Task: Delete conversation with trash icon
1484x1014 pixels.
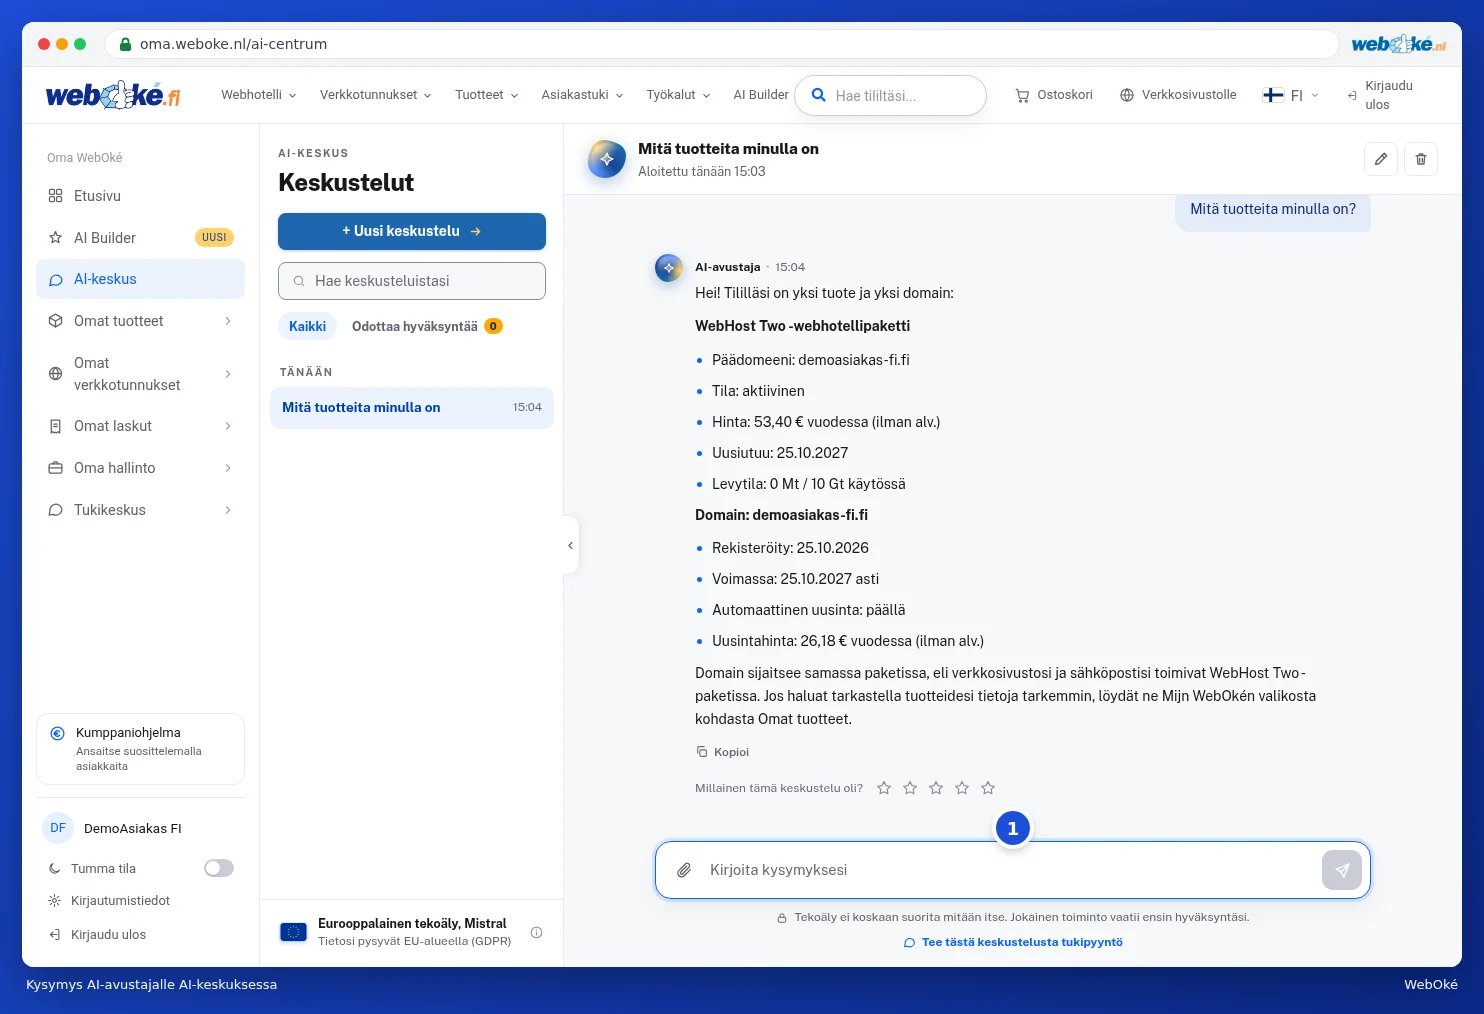Action: 1421,159
